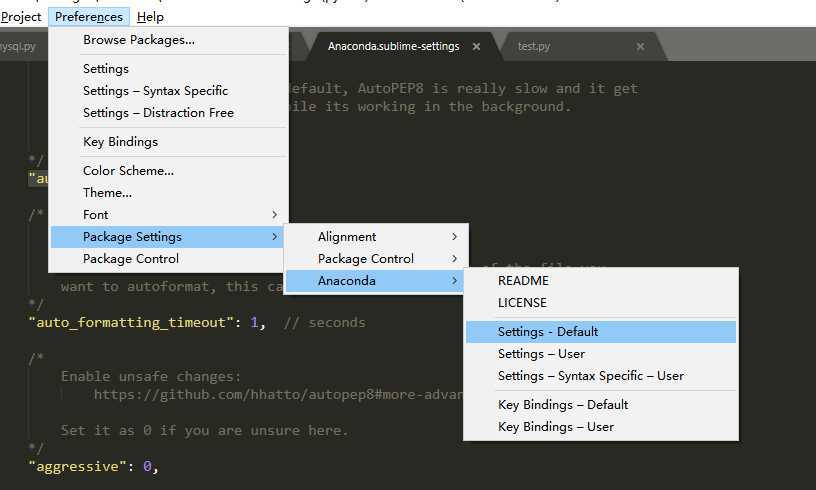
Task: Open Anaconda Settings – User
Action: click(601, 354)
